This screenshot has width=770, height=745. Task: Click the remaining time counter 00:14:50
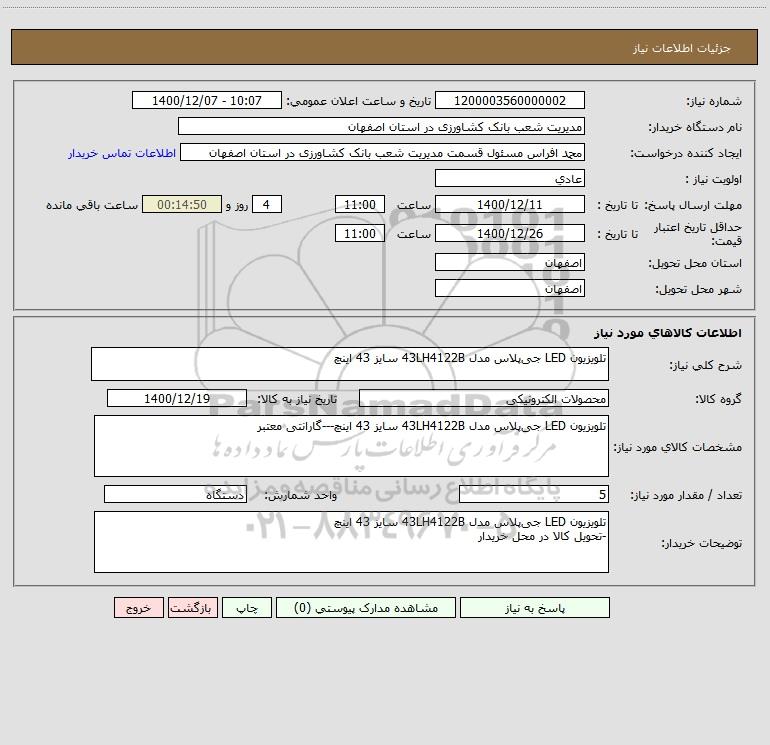(x=182, y=204)
